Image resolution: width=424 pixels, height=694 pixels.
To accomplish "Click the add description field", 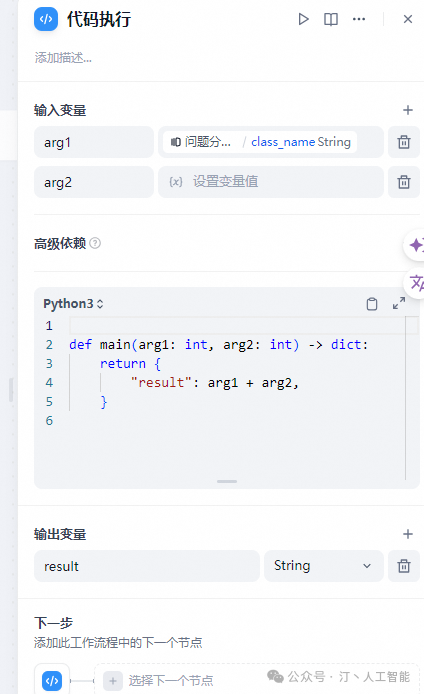I will coord(63,58).
